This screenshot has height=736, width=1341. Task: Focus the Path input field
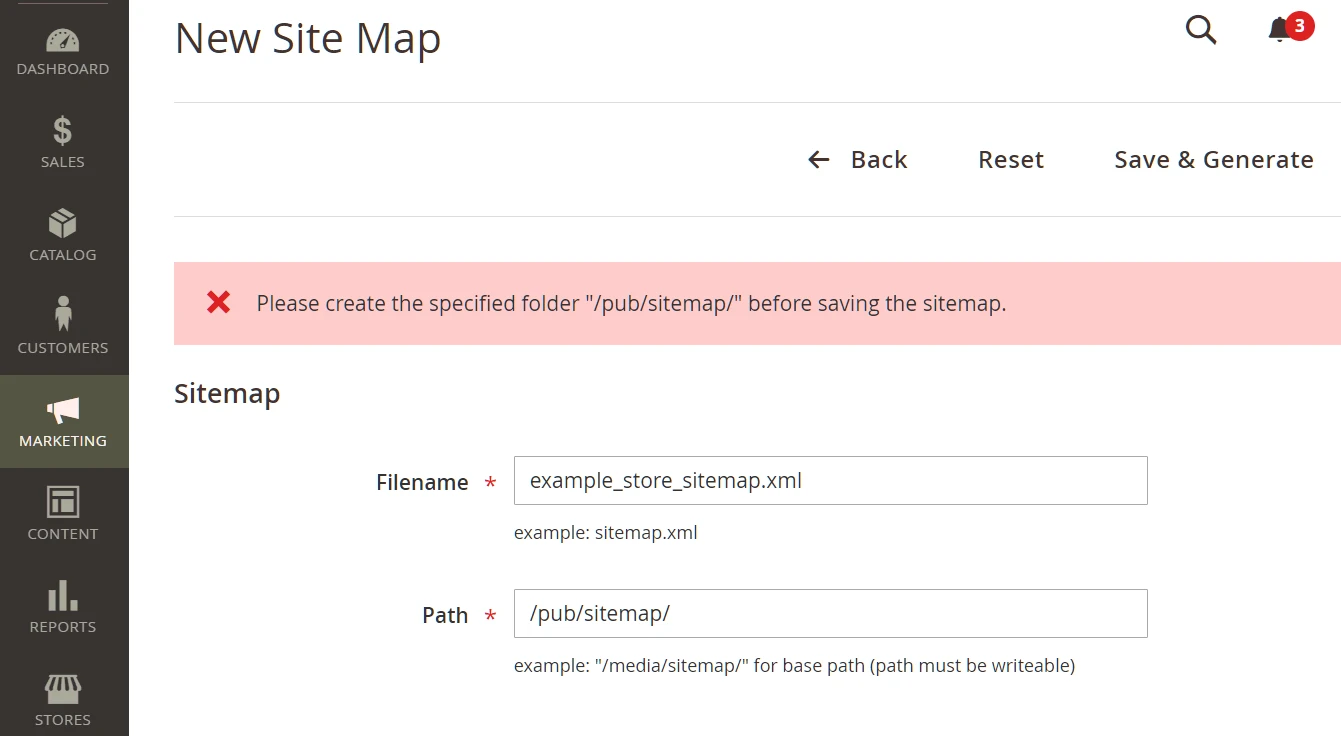[x=830, y=614]
